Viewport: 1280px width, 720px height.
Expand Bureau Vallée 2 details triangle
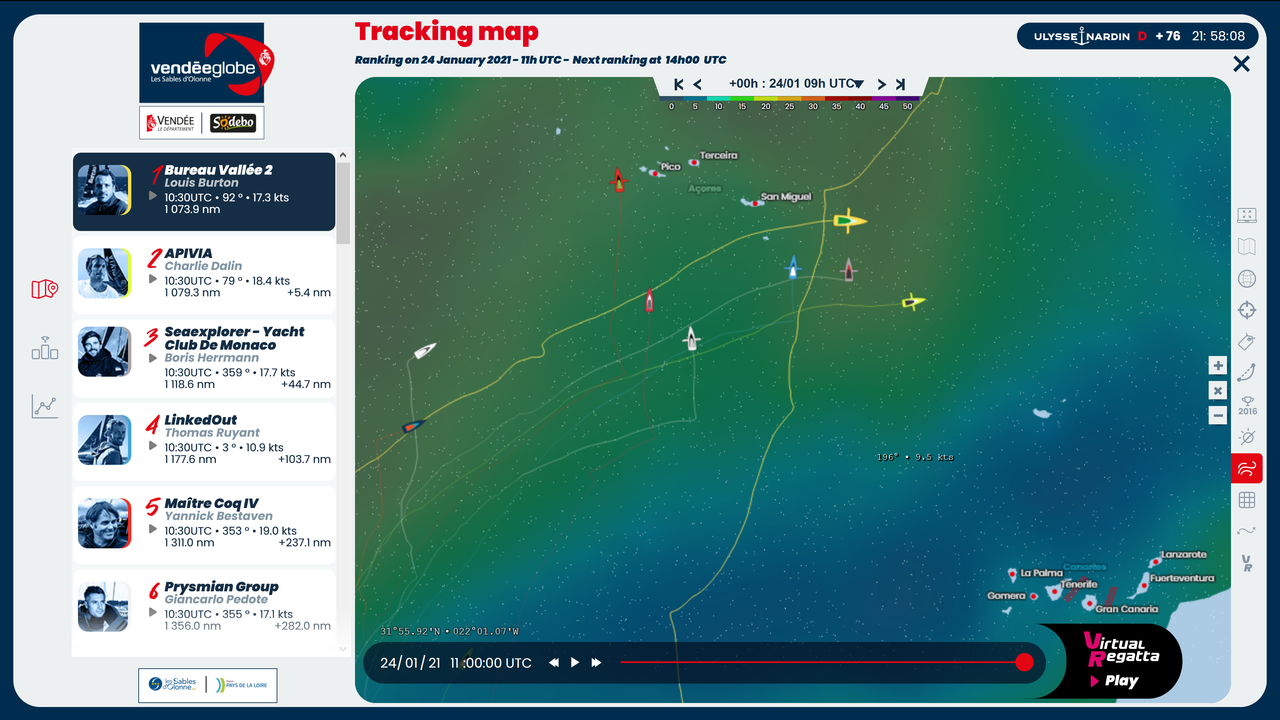click(153, 196)
